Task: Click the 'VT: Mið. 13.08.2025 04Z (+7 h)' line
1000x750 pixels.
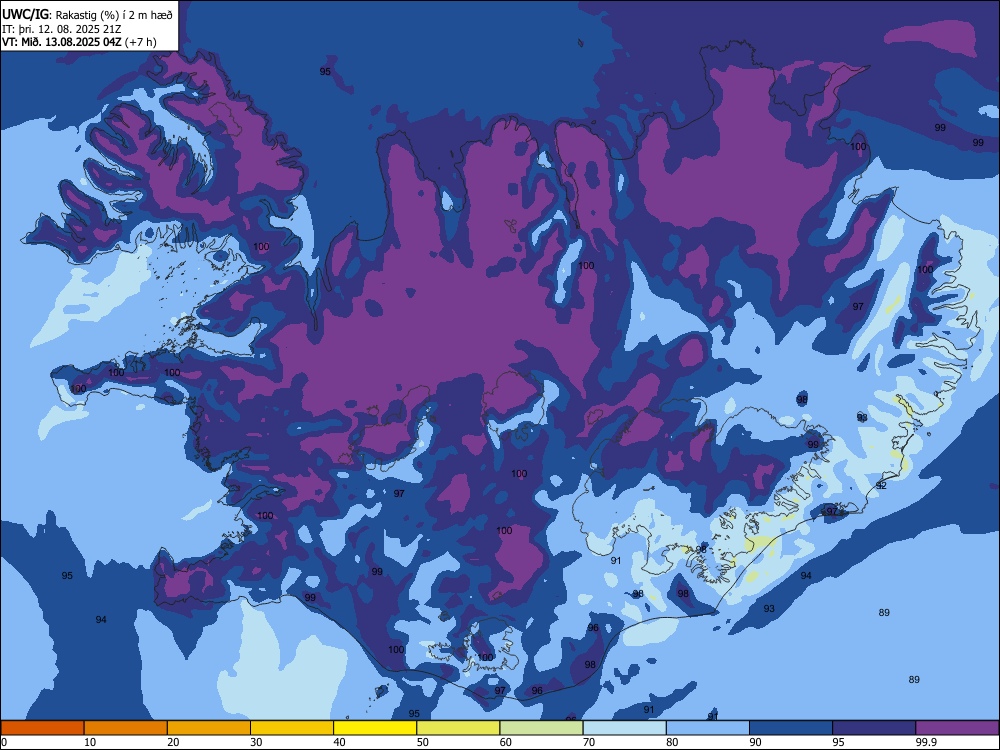Action: pos(79,42)
